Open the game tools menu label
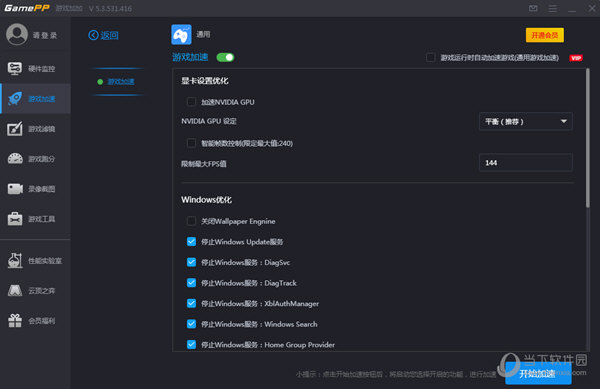This screenshot has height=389, width=600. point(42,219)
